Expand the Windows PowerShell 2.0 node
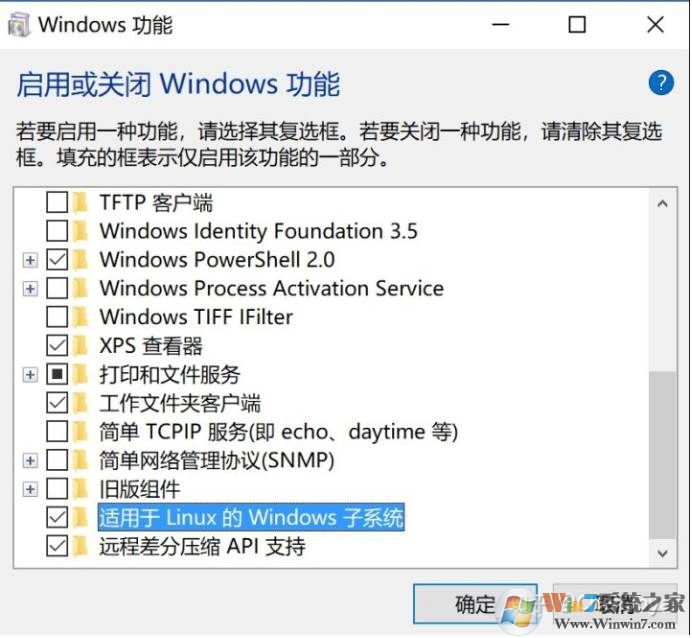Viewport: 692px width, 638px height. click(30, 260)
